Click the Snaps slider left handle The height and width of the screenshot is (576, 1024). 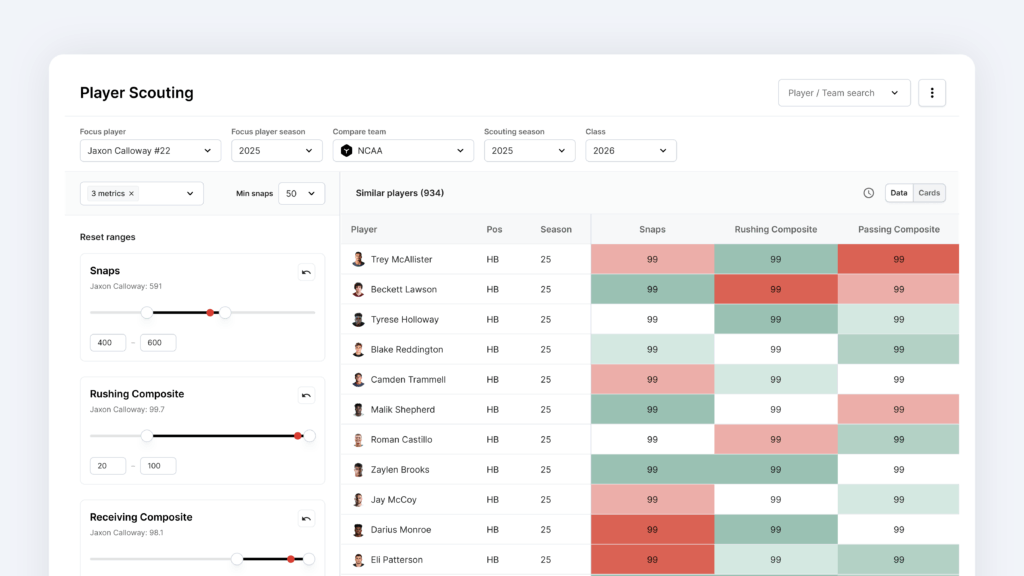coord(147,313)
